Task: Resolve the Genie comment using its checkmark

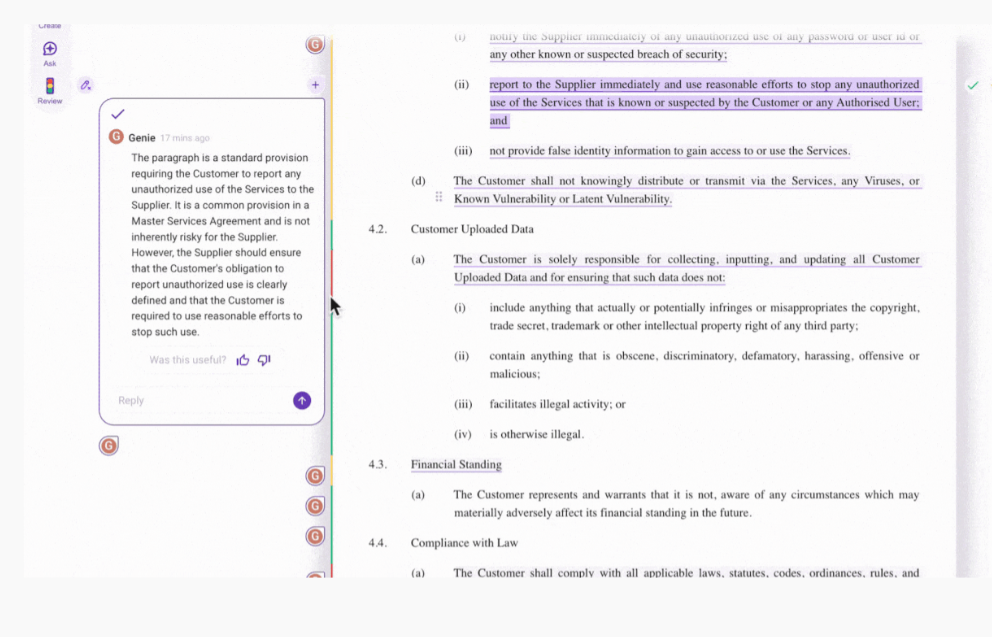Action: 118,114
